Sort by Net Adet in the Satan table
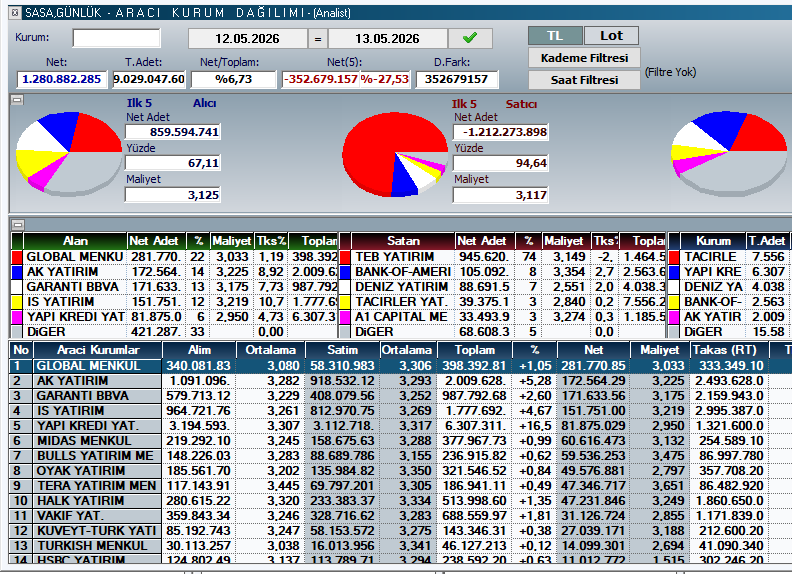The height and width of the screenshot is (574, 792). pos(484,241)
